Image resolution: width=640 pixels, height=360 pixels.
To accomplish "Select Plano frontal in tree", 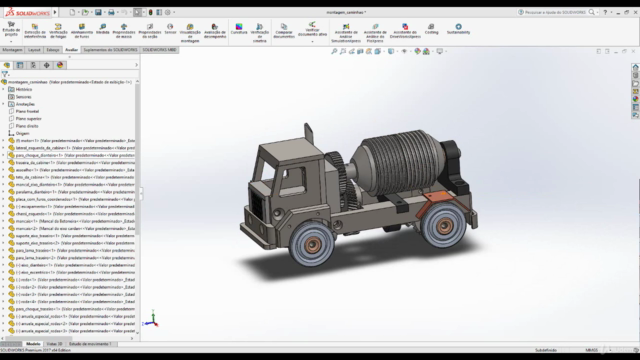I will coord(27,111).
